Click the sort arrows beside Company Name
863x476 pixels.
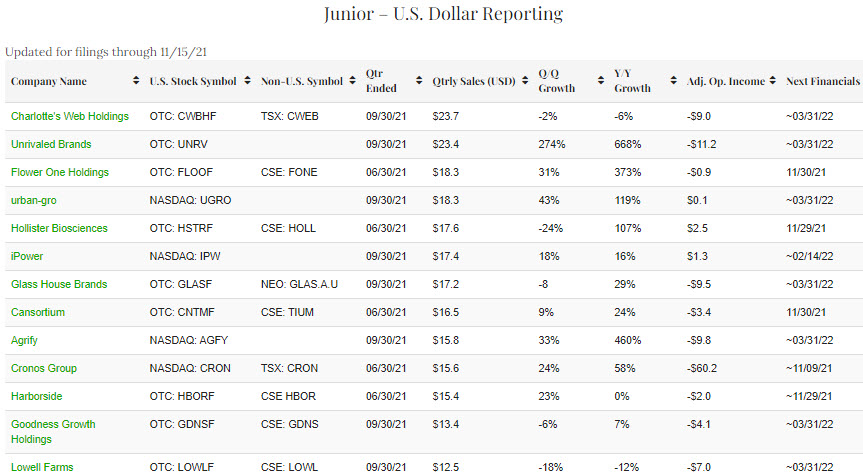tap(136, 81)
